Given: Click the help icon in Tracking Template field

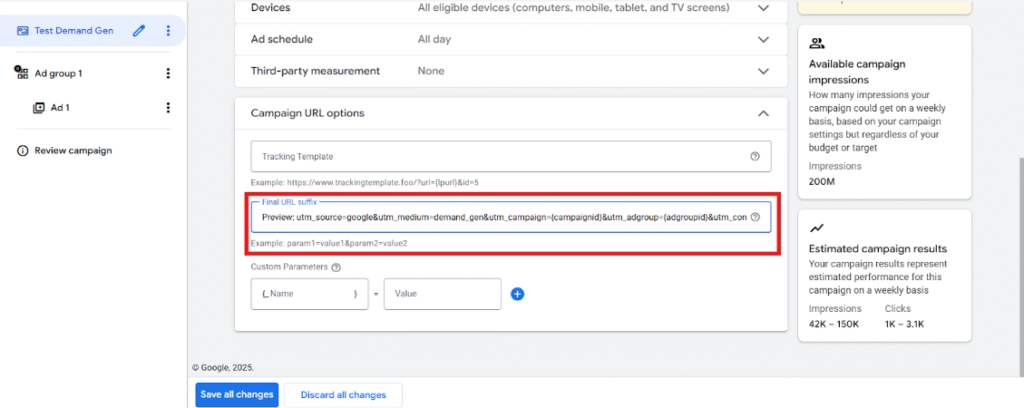Looking at the screenshot, I should [754, 157].
